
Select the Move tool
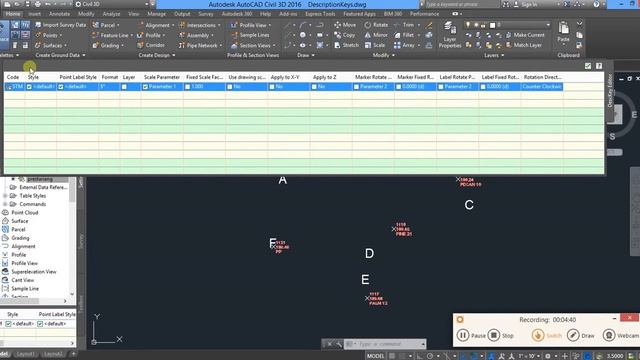pos(345,25)
